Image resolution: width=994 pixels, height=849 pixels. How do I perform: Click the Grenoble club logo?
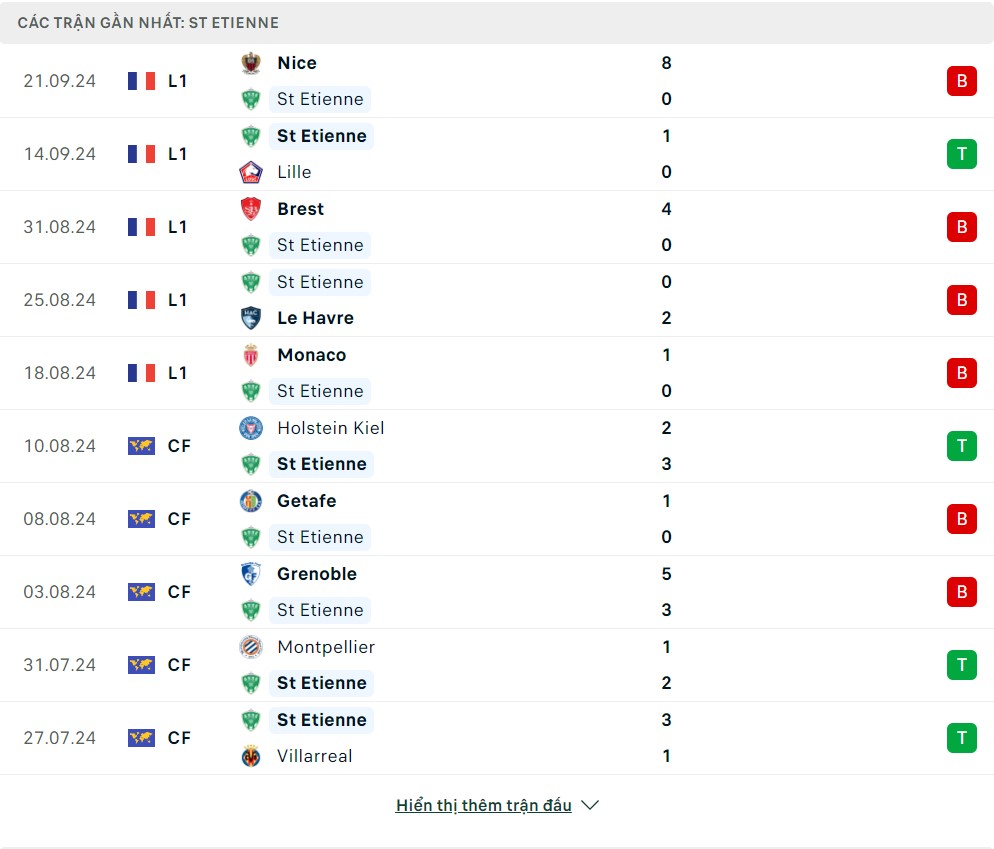point(250,574)
